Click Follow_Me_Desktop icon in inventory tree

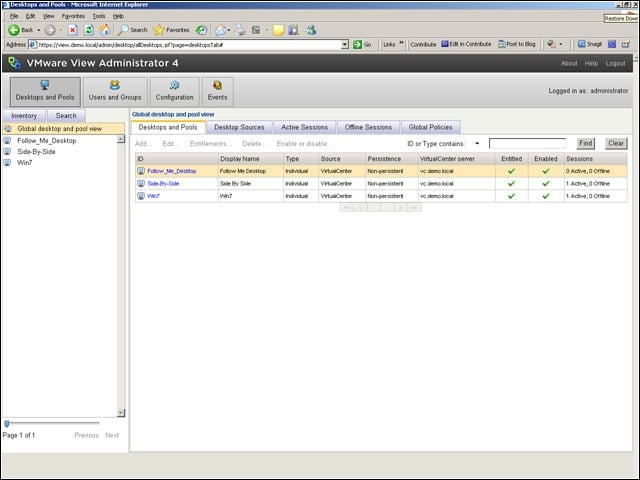tap(7, 140)
